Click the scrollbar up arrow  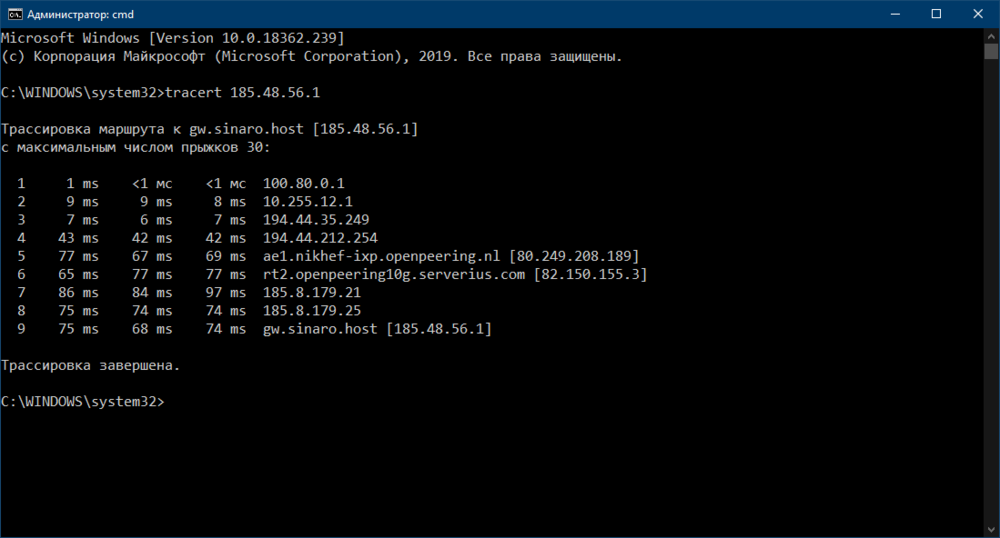tap(990, 35)
